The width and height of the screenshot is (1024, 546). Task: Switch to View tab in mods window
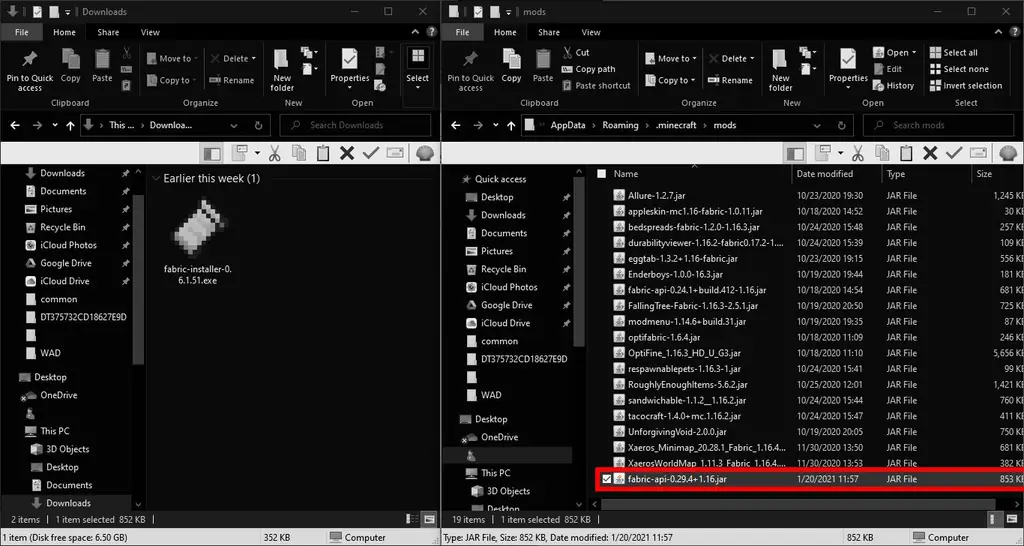click(590, 32)
